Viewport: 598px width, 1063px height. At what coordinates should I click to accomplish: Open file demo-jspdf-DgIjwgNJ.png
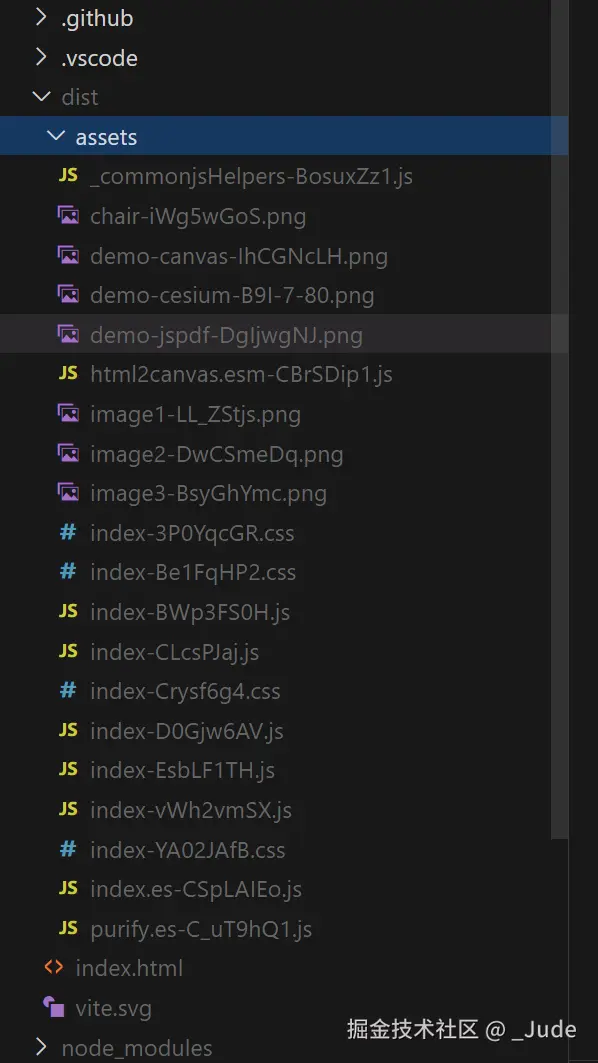click(226, 335)
